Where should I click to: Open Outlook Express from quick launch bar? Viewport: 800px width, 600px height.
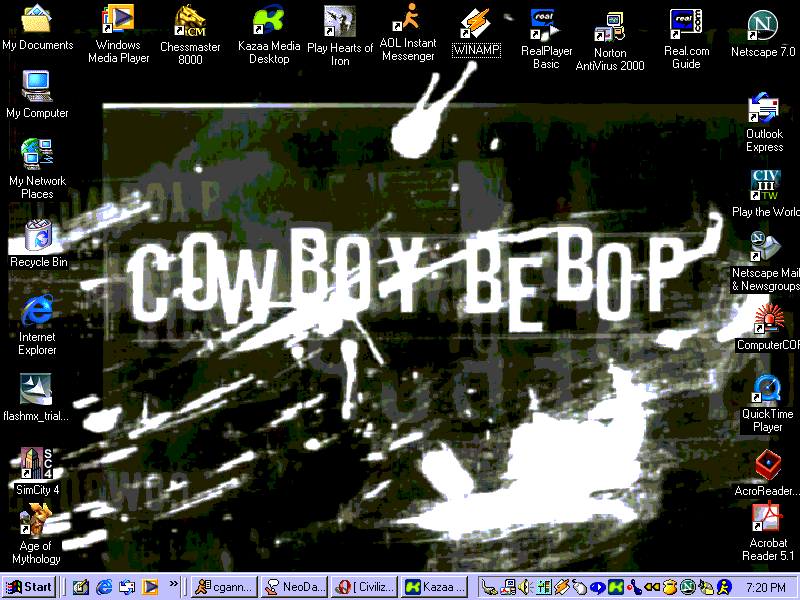[127, 587]
